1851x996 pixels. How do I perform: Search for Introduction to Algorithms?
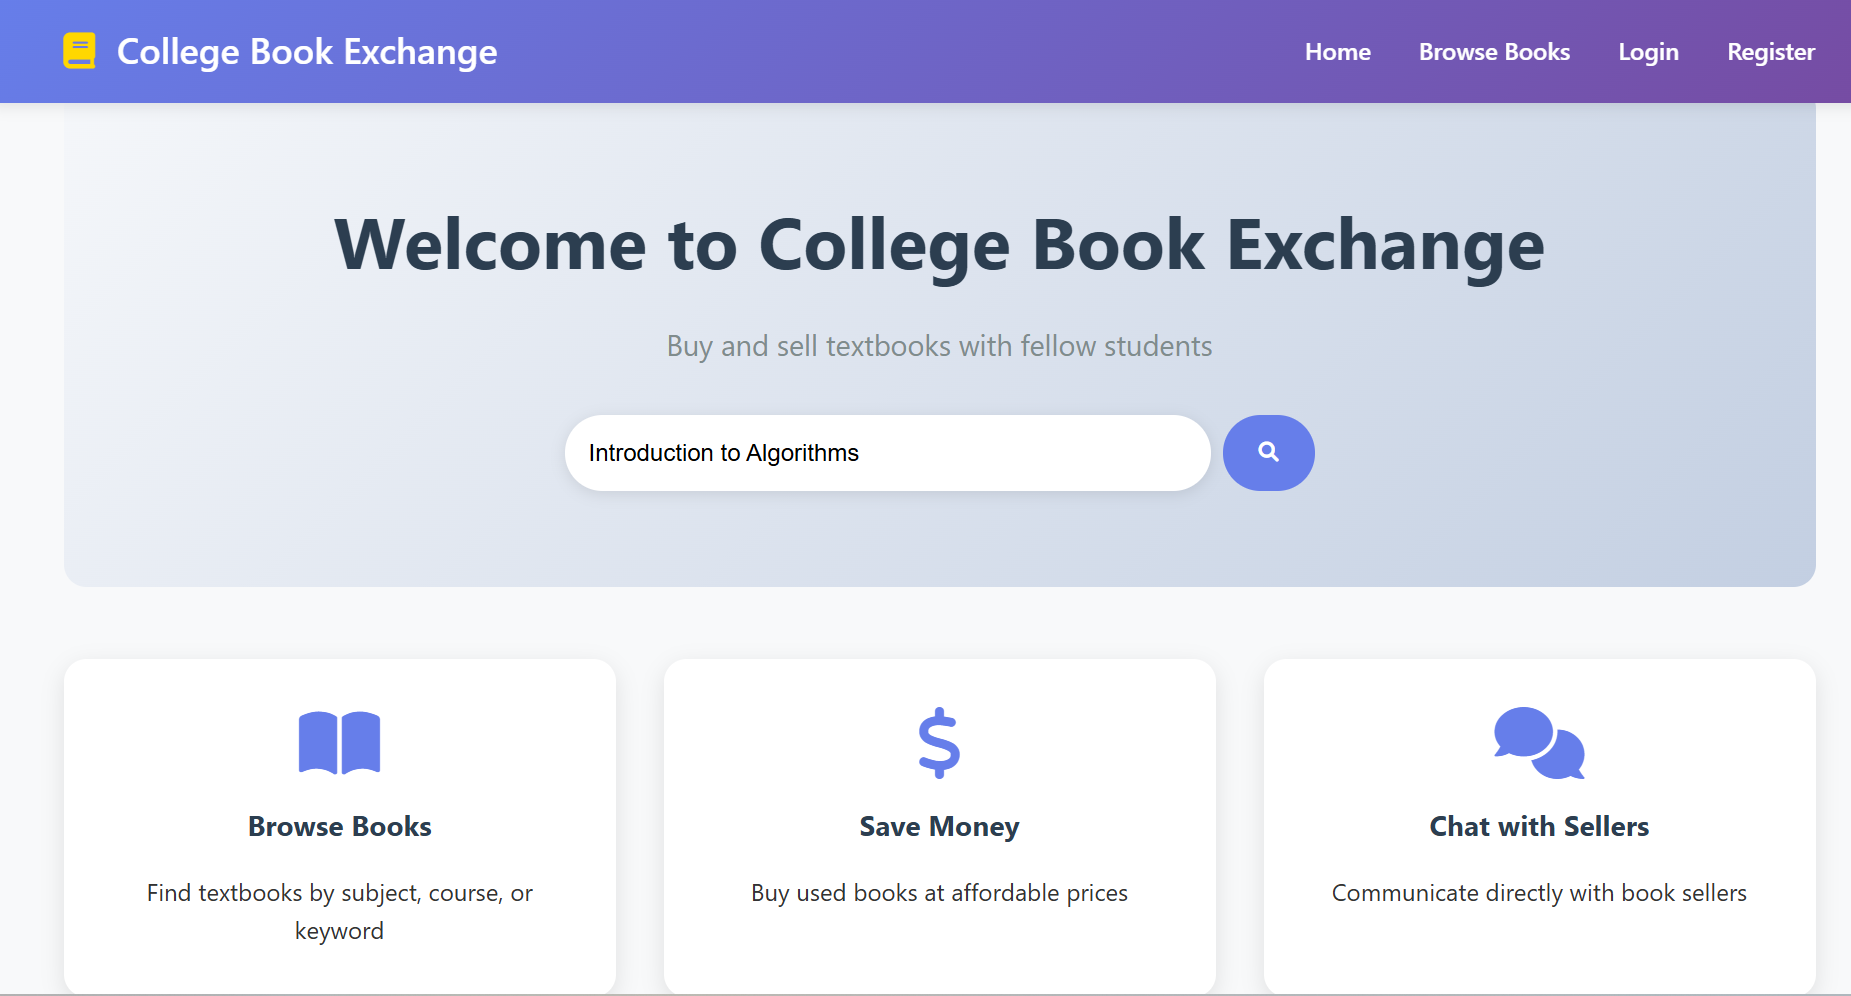[x=1268, y=452]
